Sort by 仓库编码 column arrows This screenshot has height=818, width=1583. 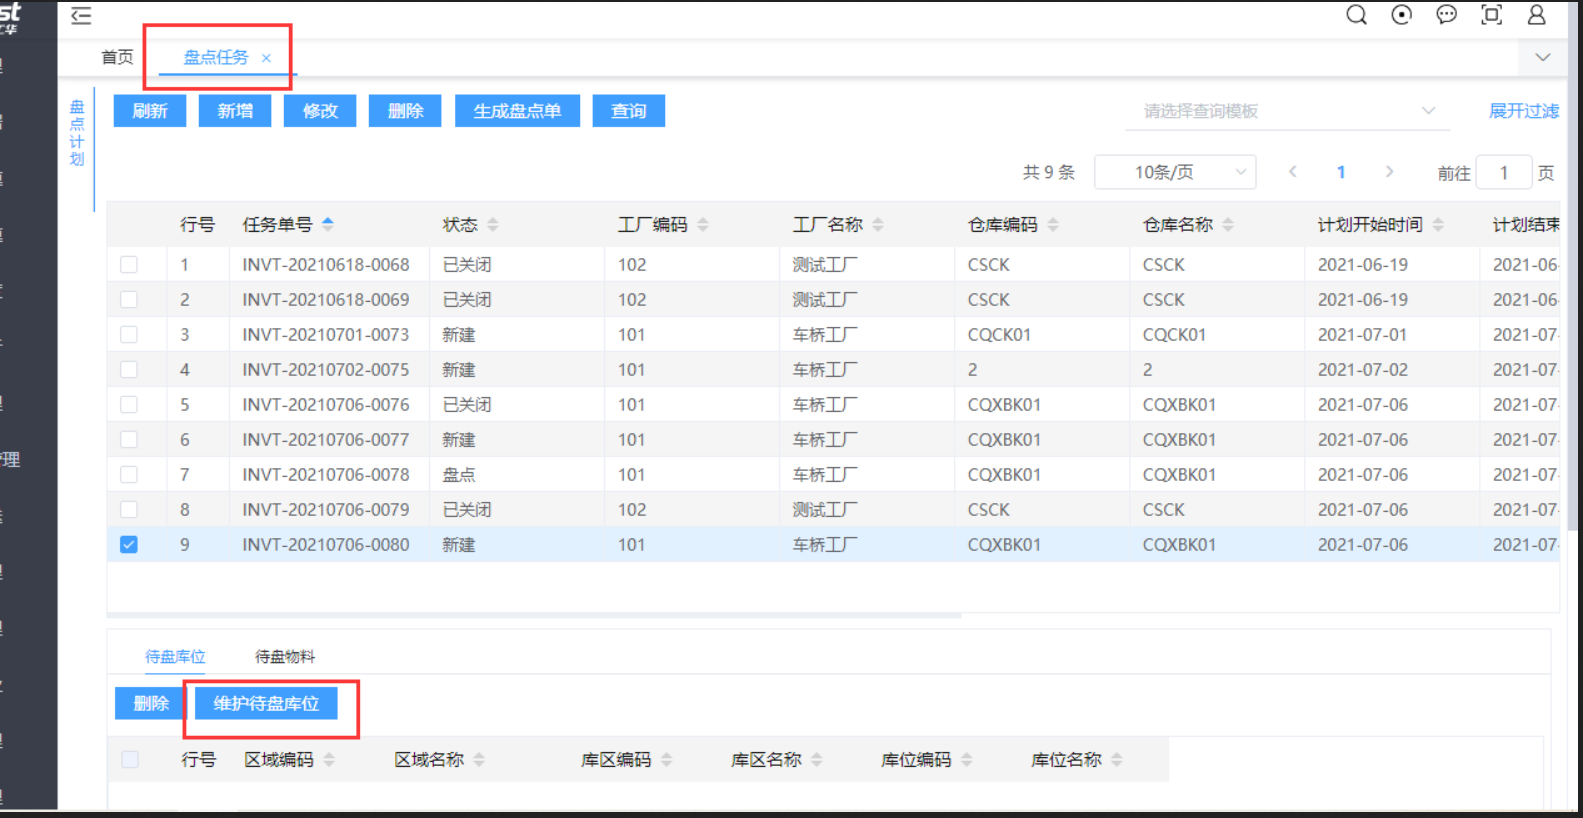tap(1052, 224)
